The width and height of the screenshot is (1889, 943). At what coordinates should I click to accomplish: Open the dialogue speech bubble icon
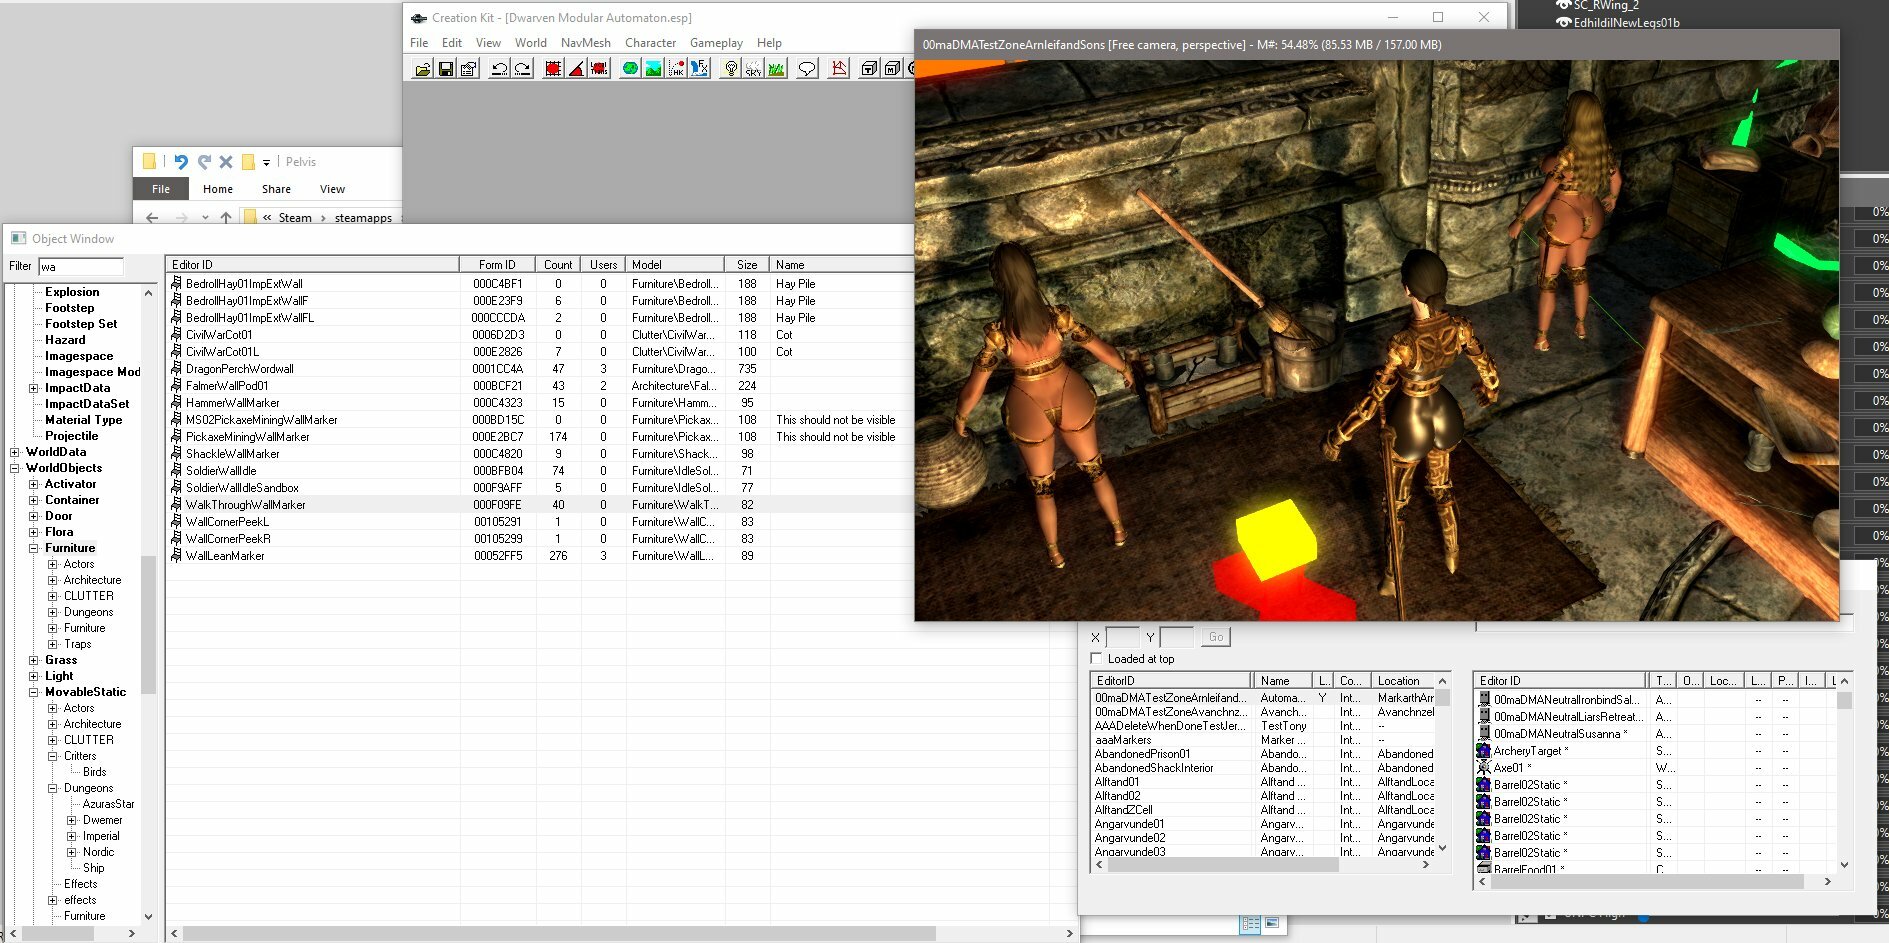coord(807,68)
